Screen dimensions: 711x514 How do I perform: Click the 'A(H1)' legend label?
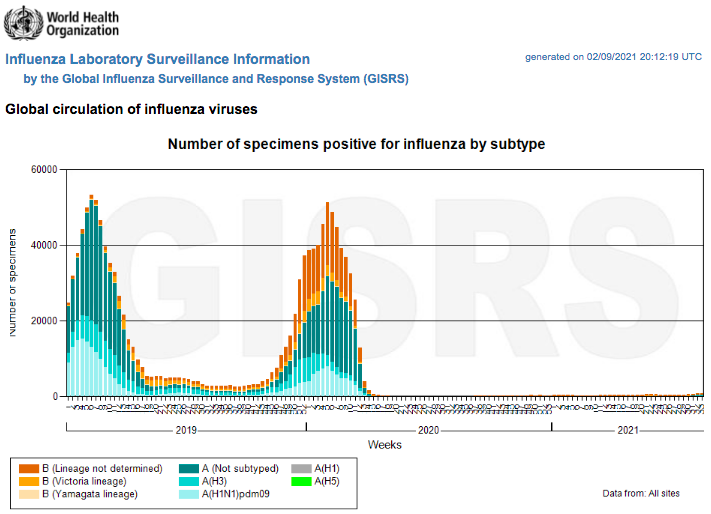coord(327,469)
